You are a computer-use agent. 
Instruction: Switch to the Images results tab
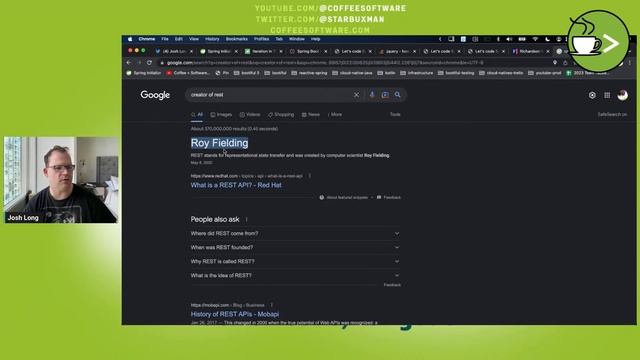point(221,115)
